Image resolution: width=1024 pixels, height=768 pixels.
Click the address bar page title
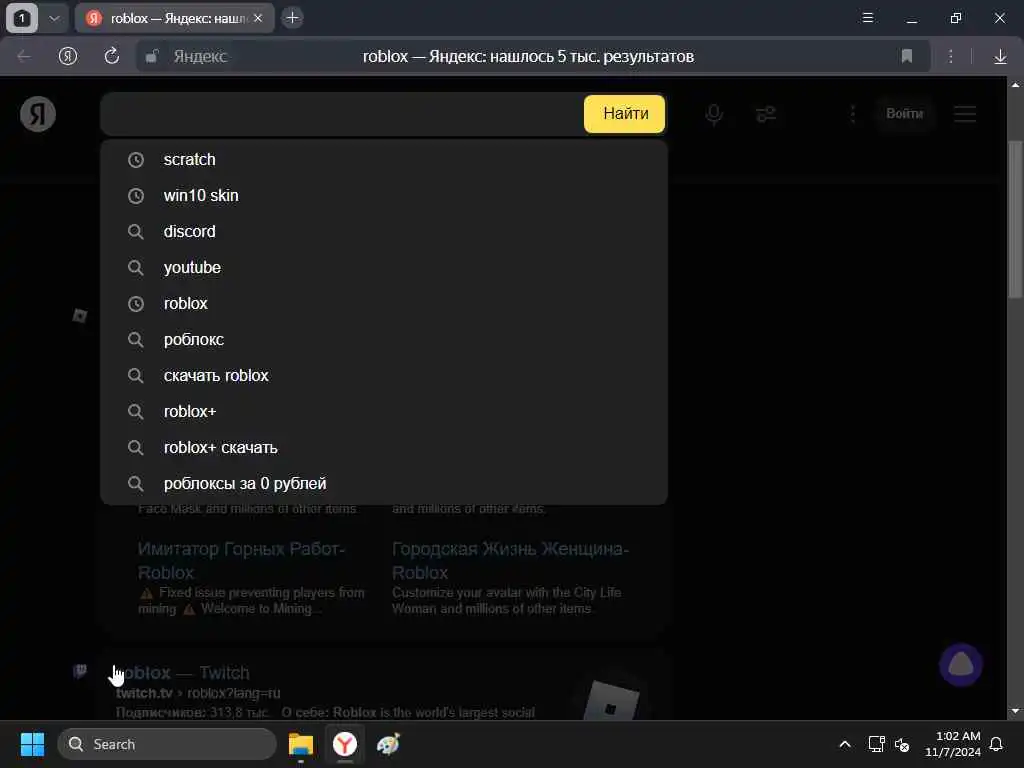[x=528, y=56]
